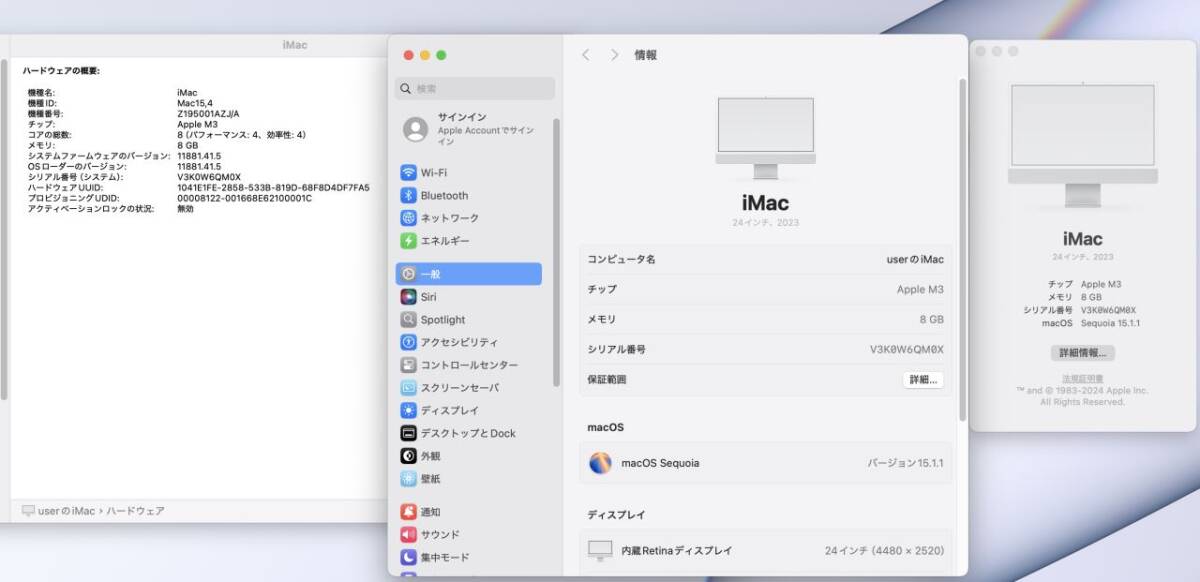
Task: Click ハードウェア in the path bar
Action: [136, 511]
